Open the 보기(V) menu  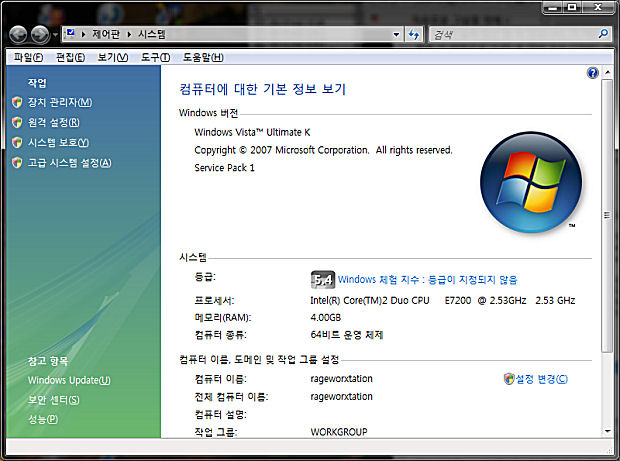113,57
